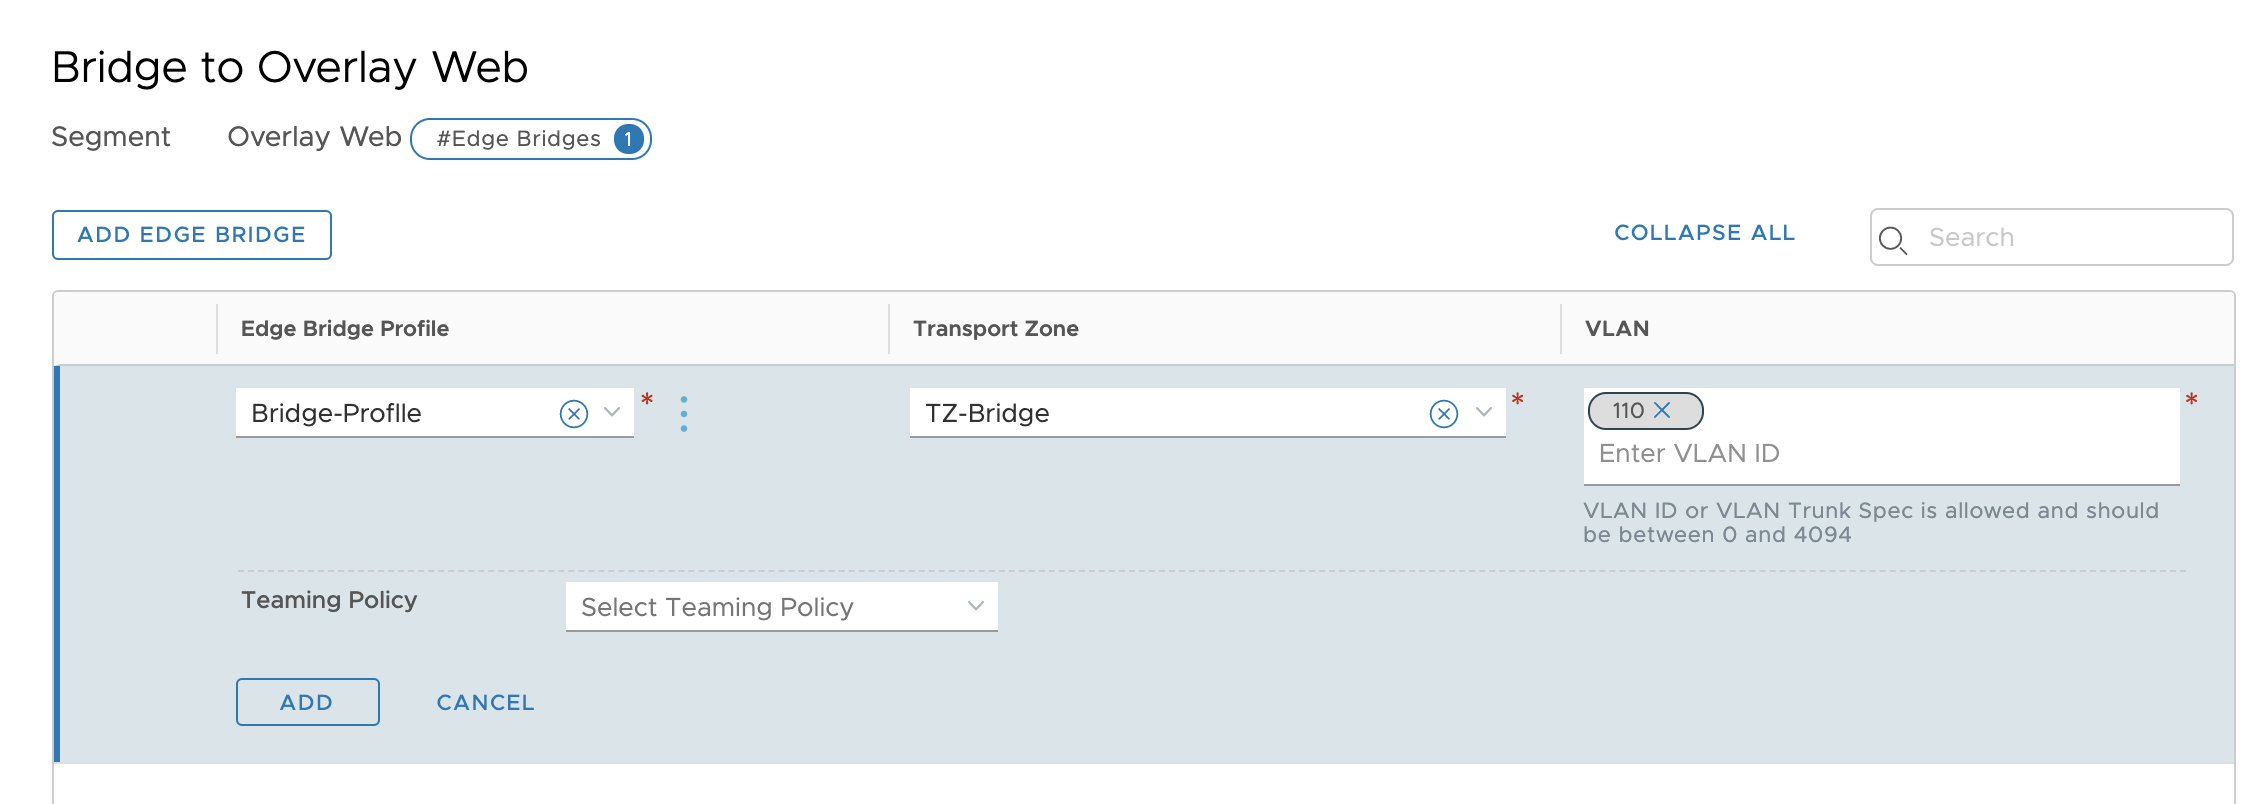Image resolution: width=2246 pixels, height=804 pixels.
Task: Open the vertical three-dot menu beside Bridge-Proflle
Action: coord(685,412)
